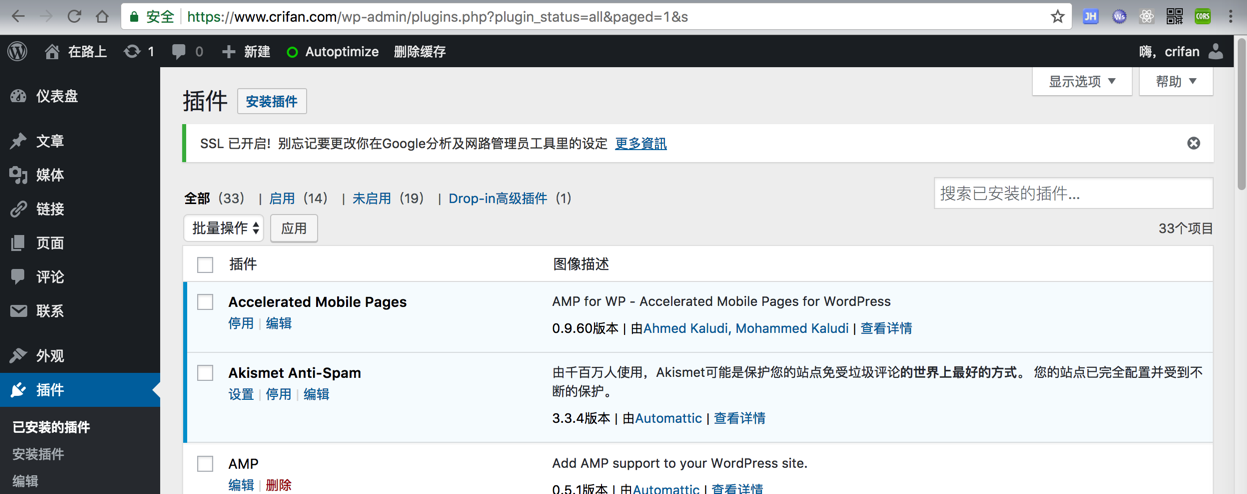Dismiss the SSL notice with the X icon

[1193, 143]
